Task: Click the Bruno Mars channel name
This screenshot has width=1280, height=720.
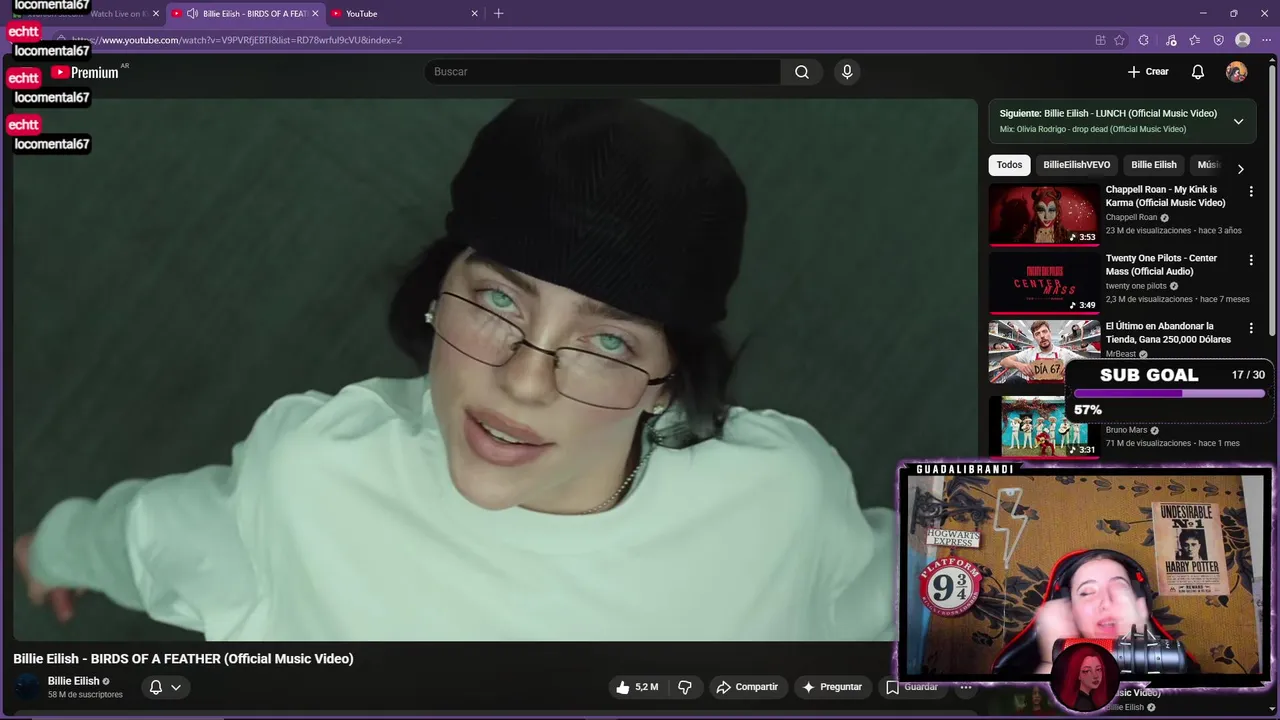Action: pos(1126,431)
